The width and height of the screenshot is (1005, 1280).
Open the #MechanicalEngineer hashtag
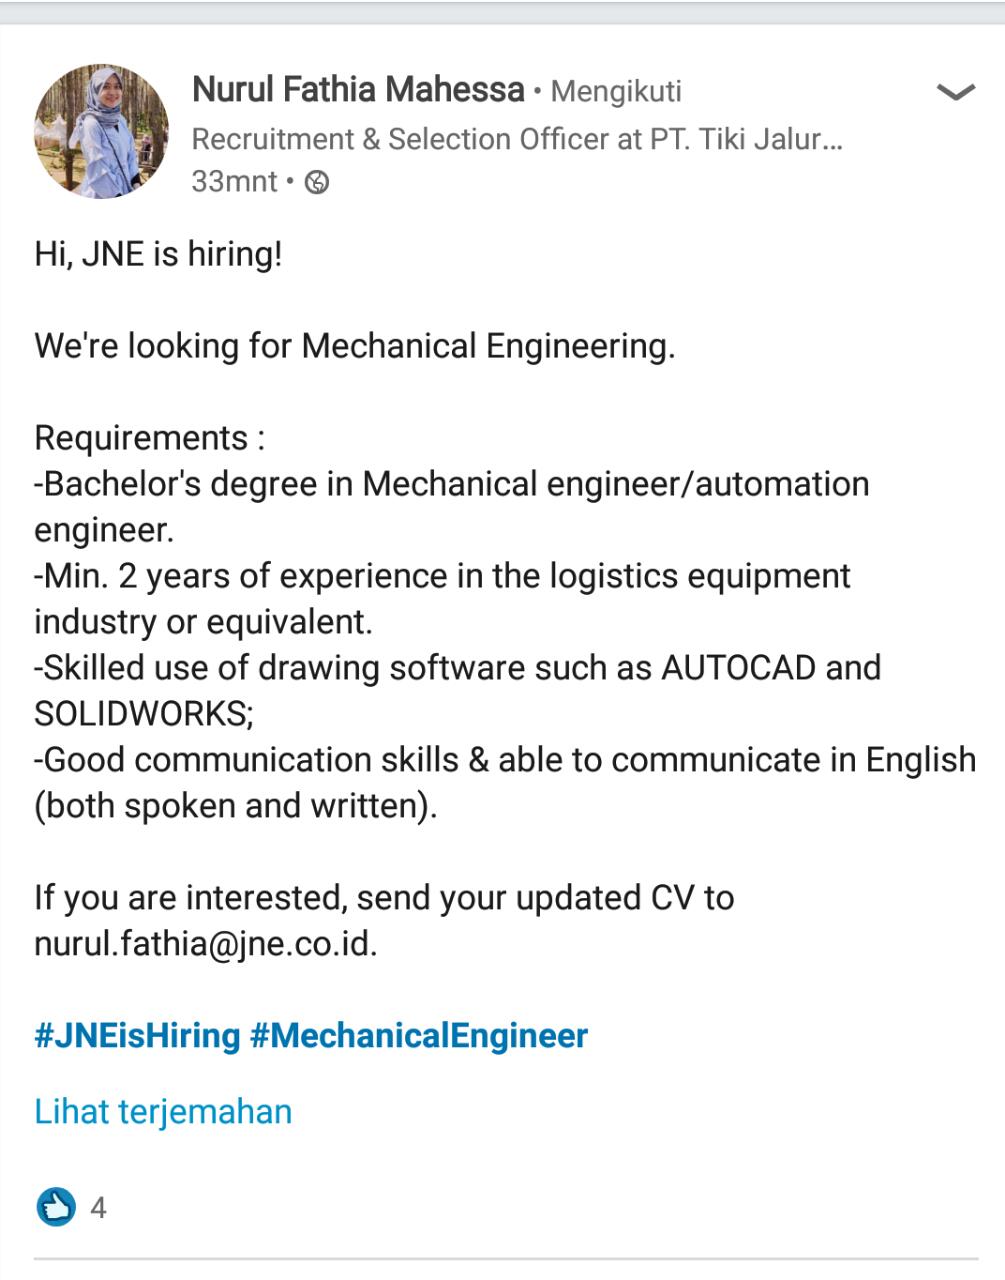[x=419, y=1035]
